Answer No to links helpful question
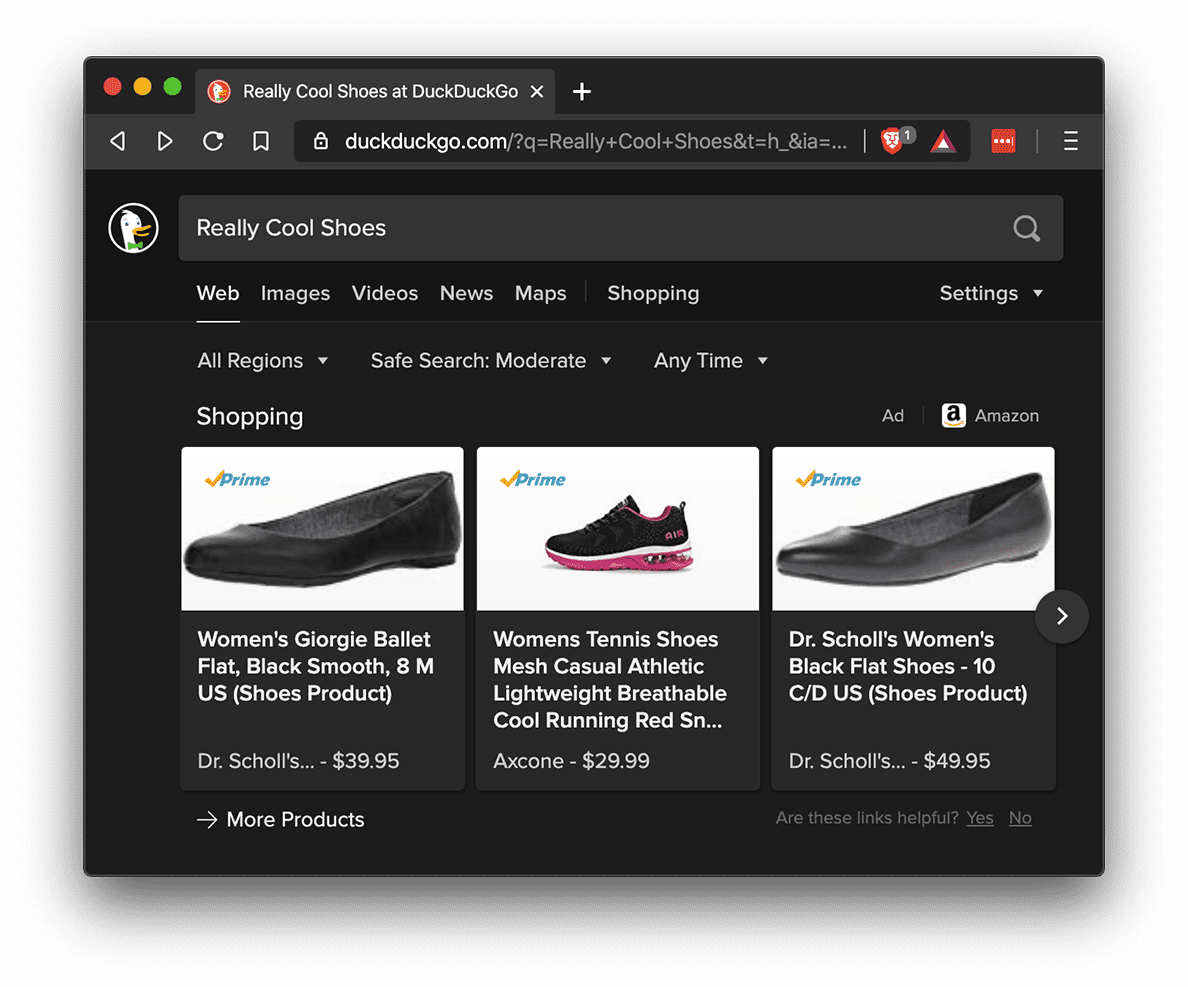The width and height of the screenshot is (1188, 987). coord(1020,818)
